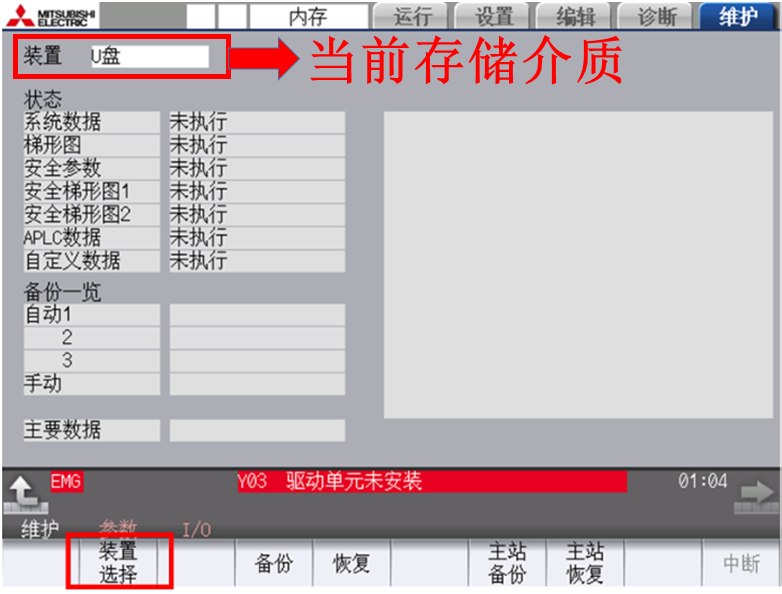Click the Mitsubishi Electric logo
The image size is (782, 594).
point(52,16)
